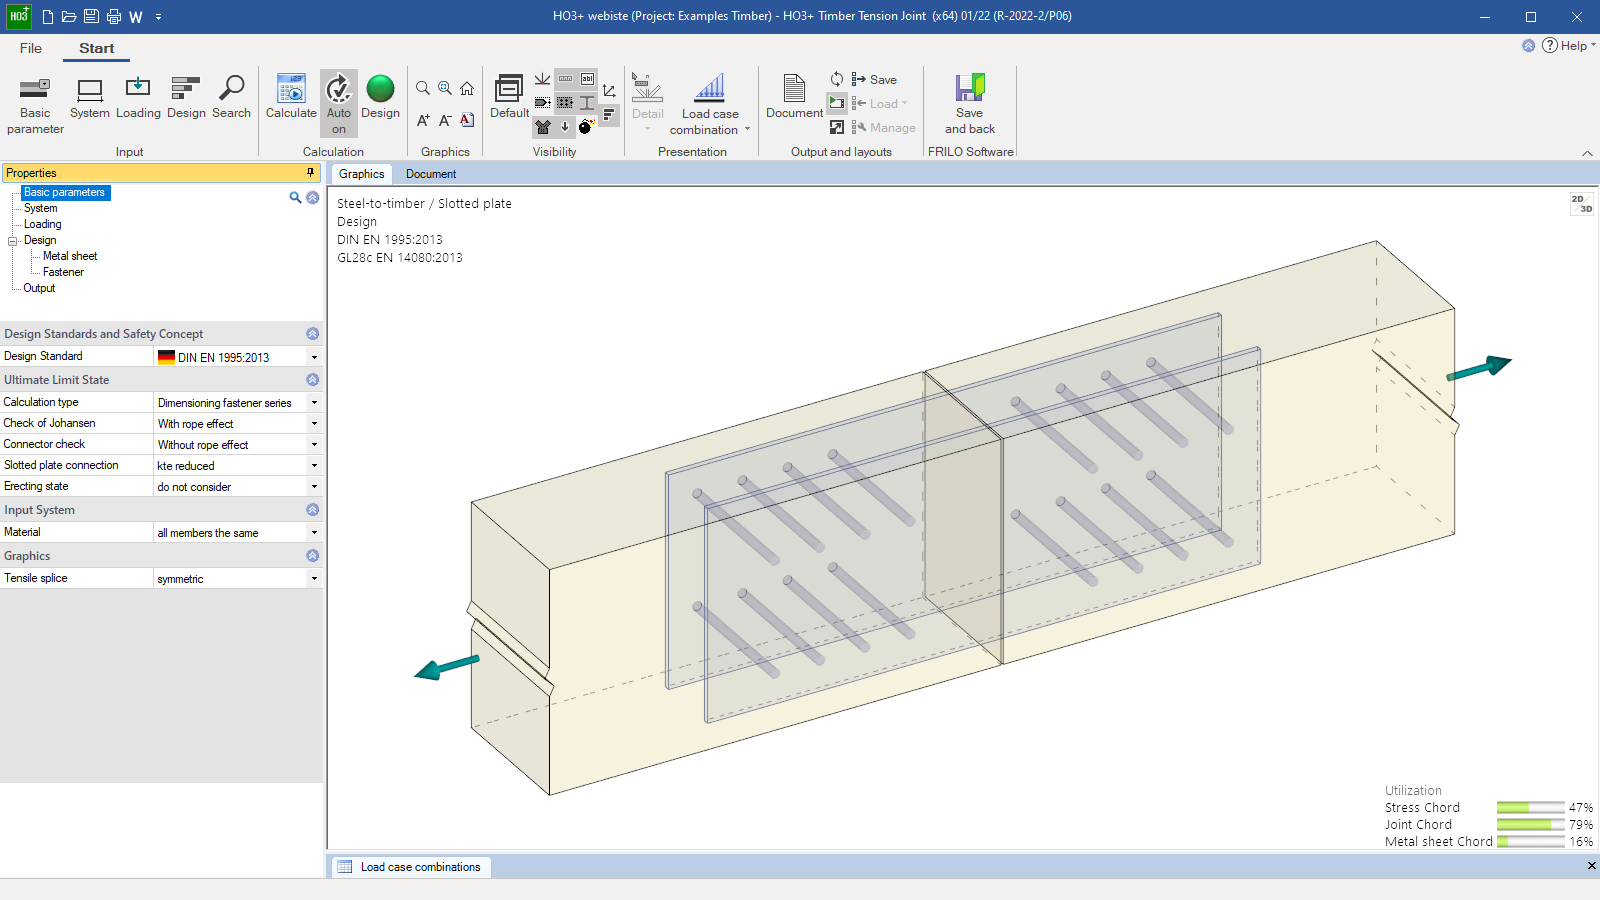
Task: Click the layout preview icon with green arrow
Action: point(837,102)
